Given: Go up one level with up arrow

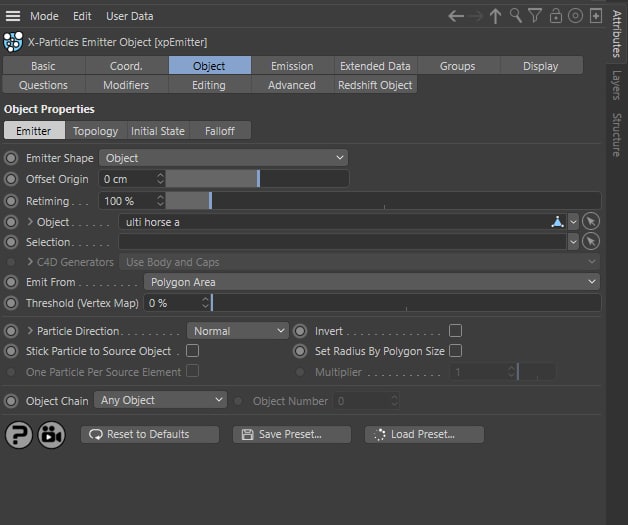Looking at the screenshot, I should coord(495,16).
